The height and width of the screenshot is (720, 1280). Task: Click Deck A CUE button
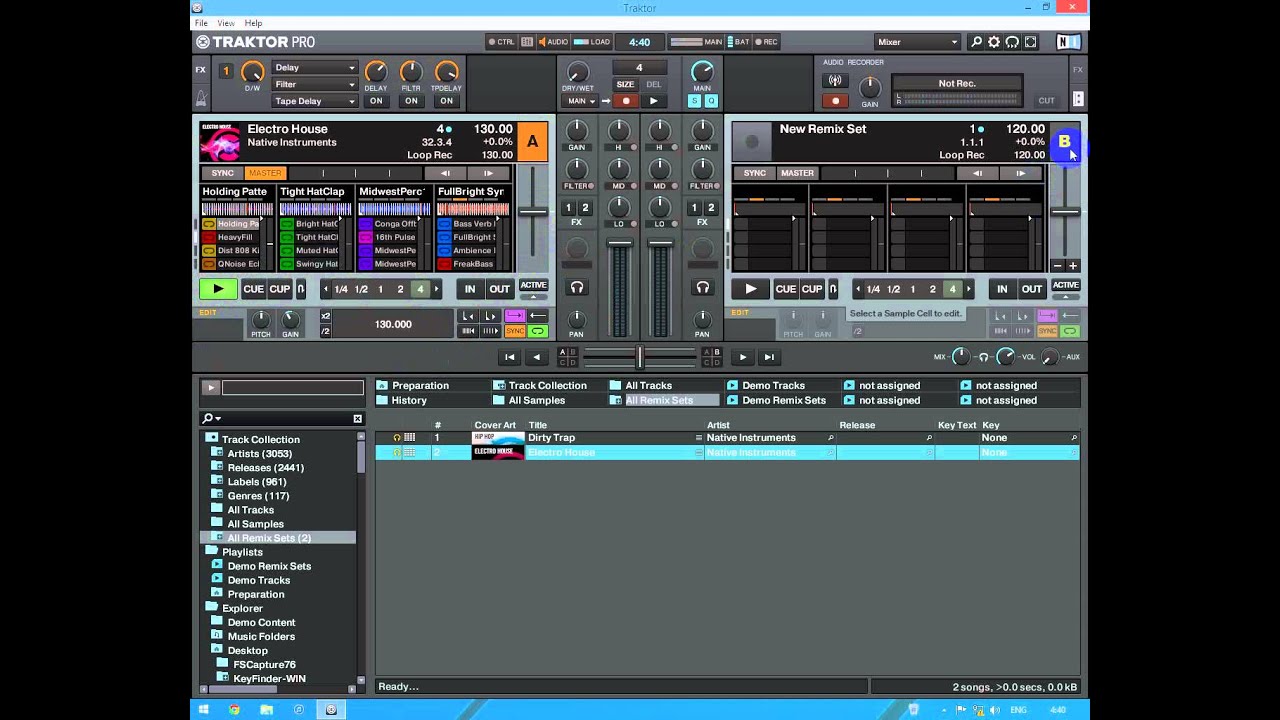[x=254, y=289]
